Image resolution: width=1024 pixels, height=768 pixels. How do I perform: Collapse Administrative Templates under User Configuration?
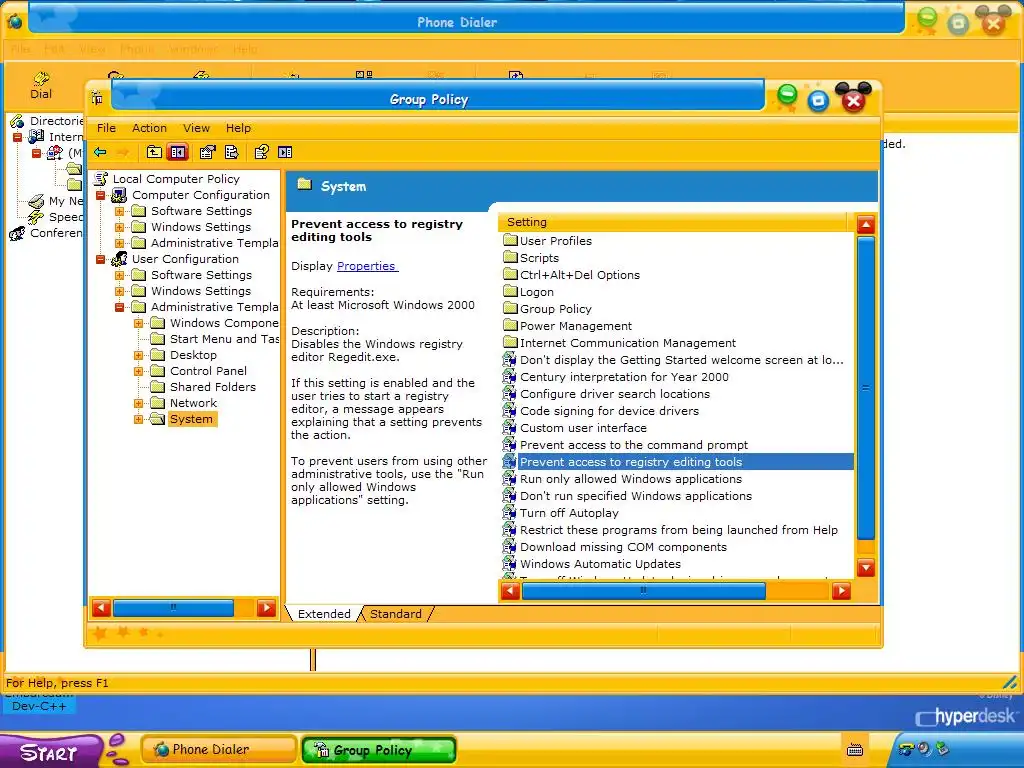tap(120, 307)
